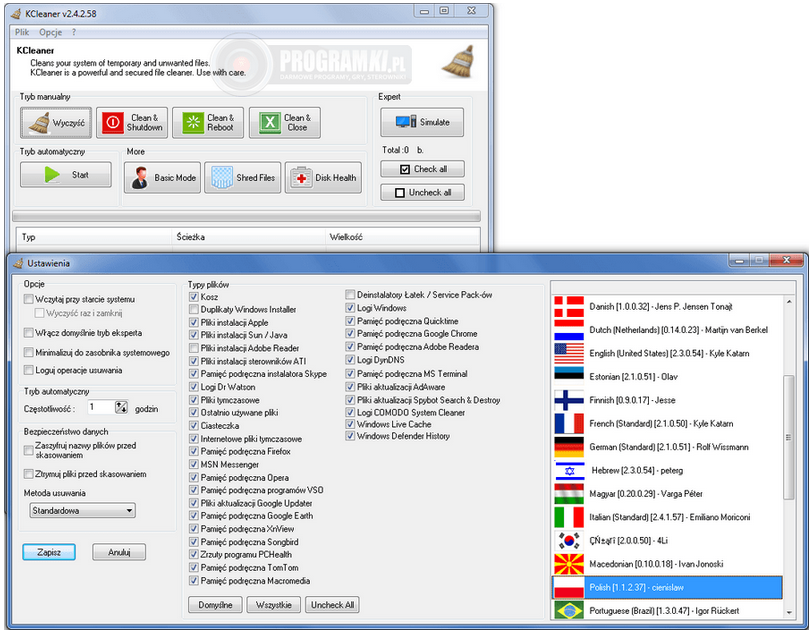
Task: Click the monitor icon on the Simulate button
Action: (x=406, y=122)
